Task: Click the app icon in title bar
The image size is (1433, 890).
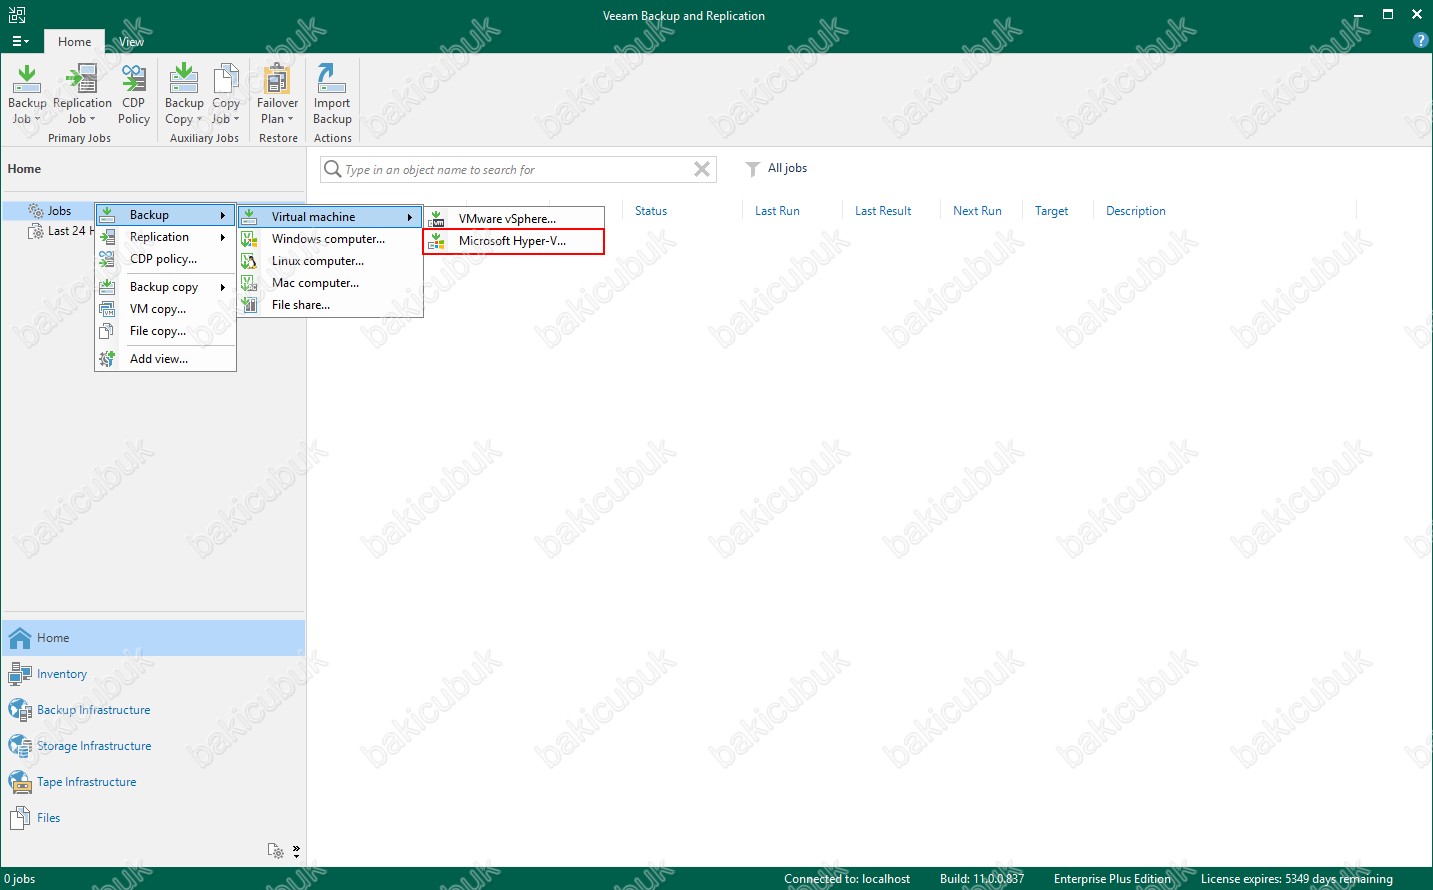Action: pos(17,14)
